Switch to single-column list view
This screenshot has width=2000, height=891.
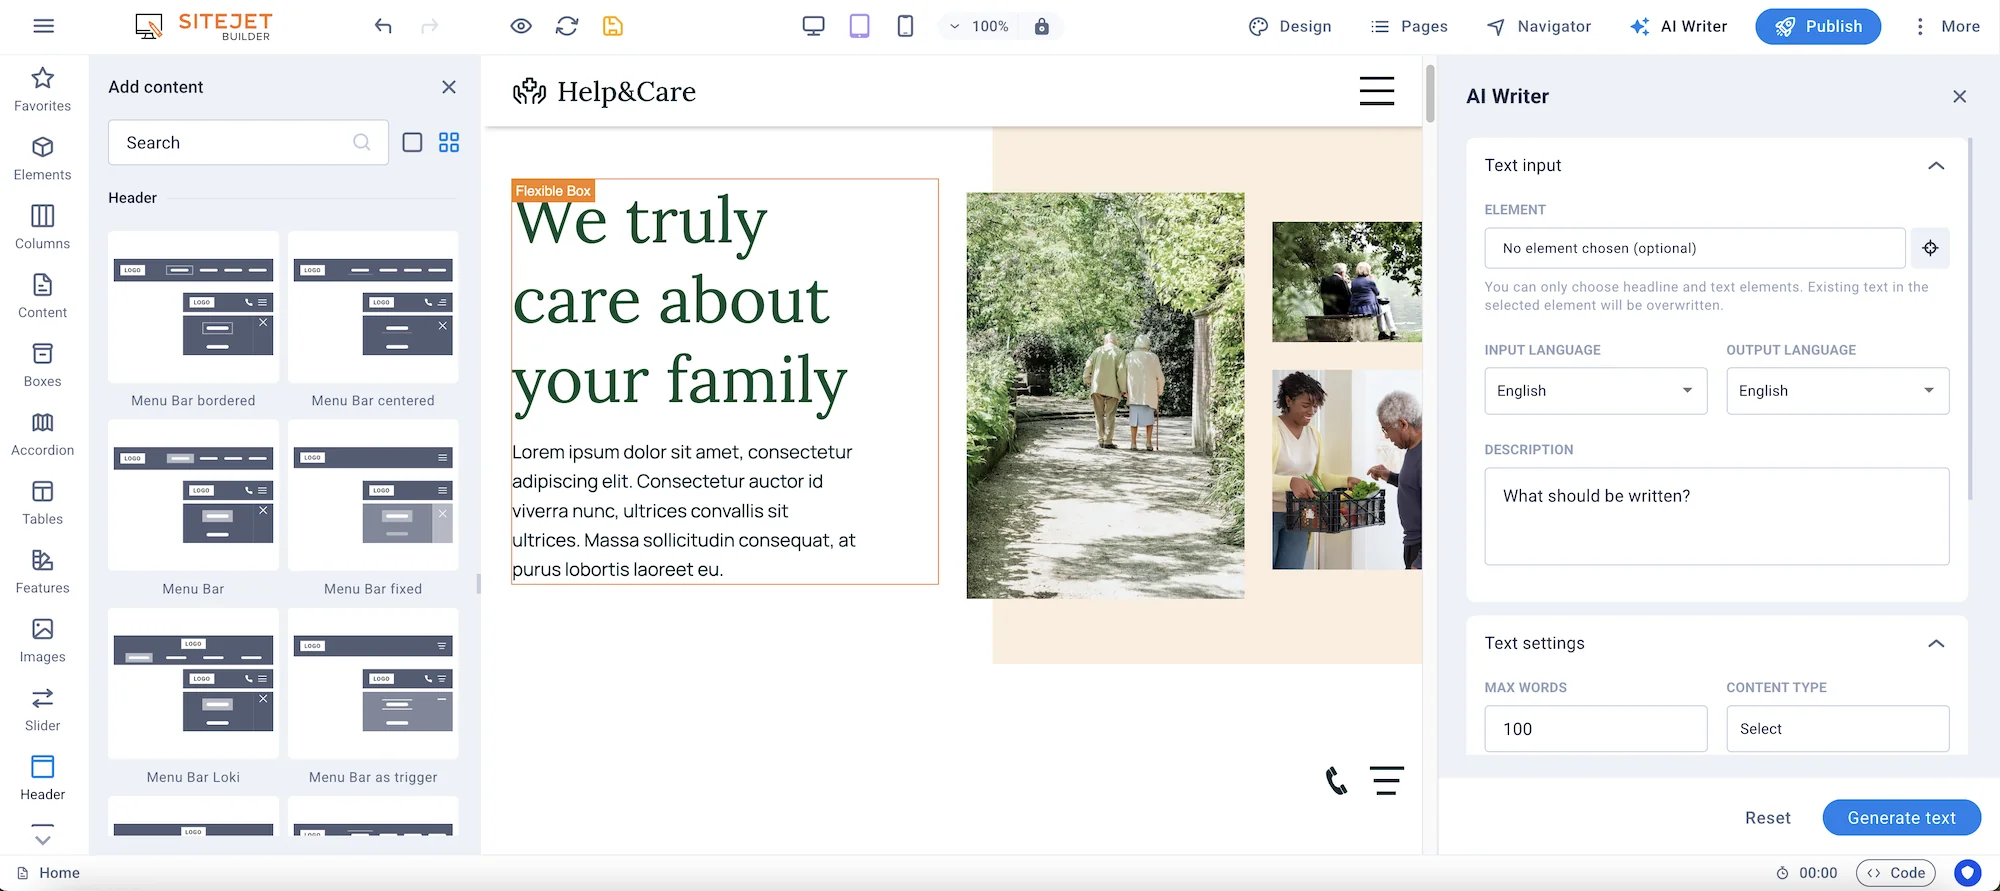412,143
